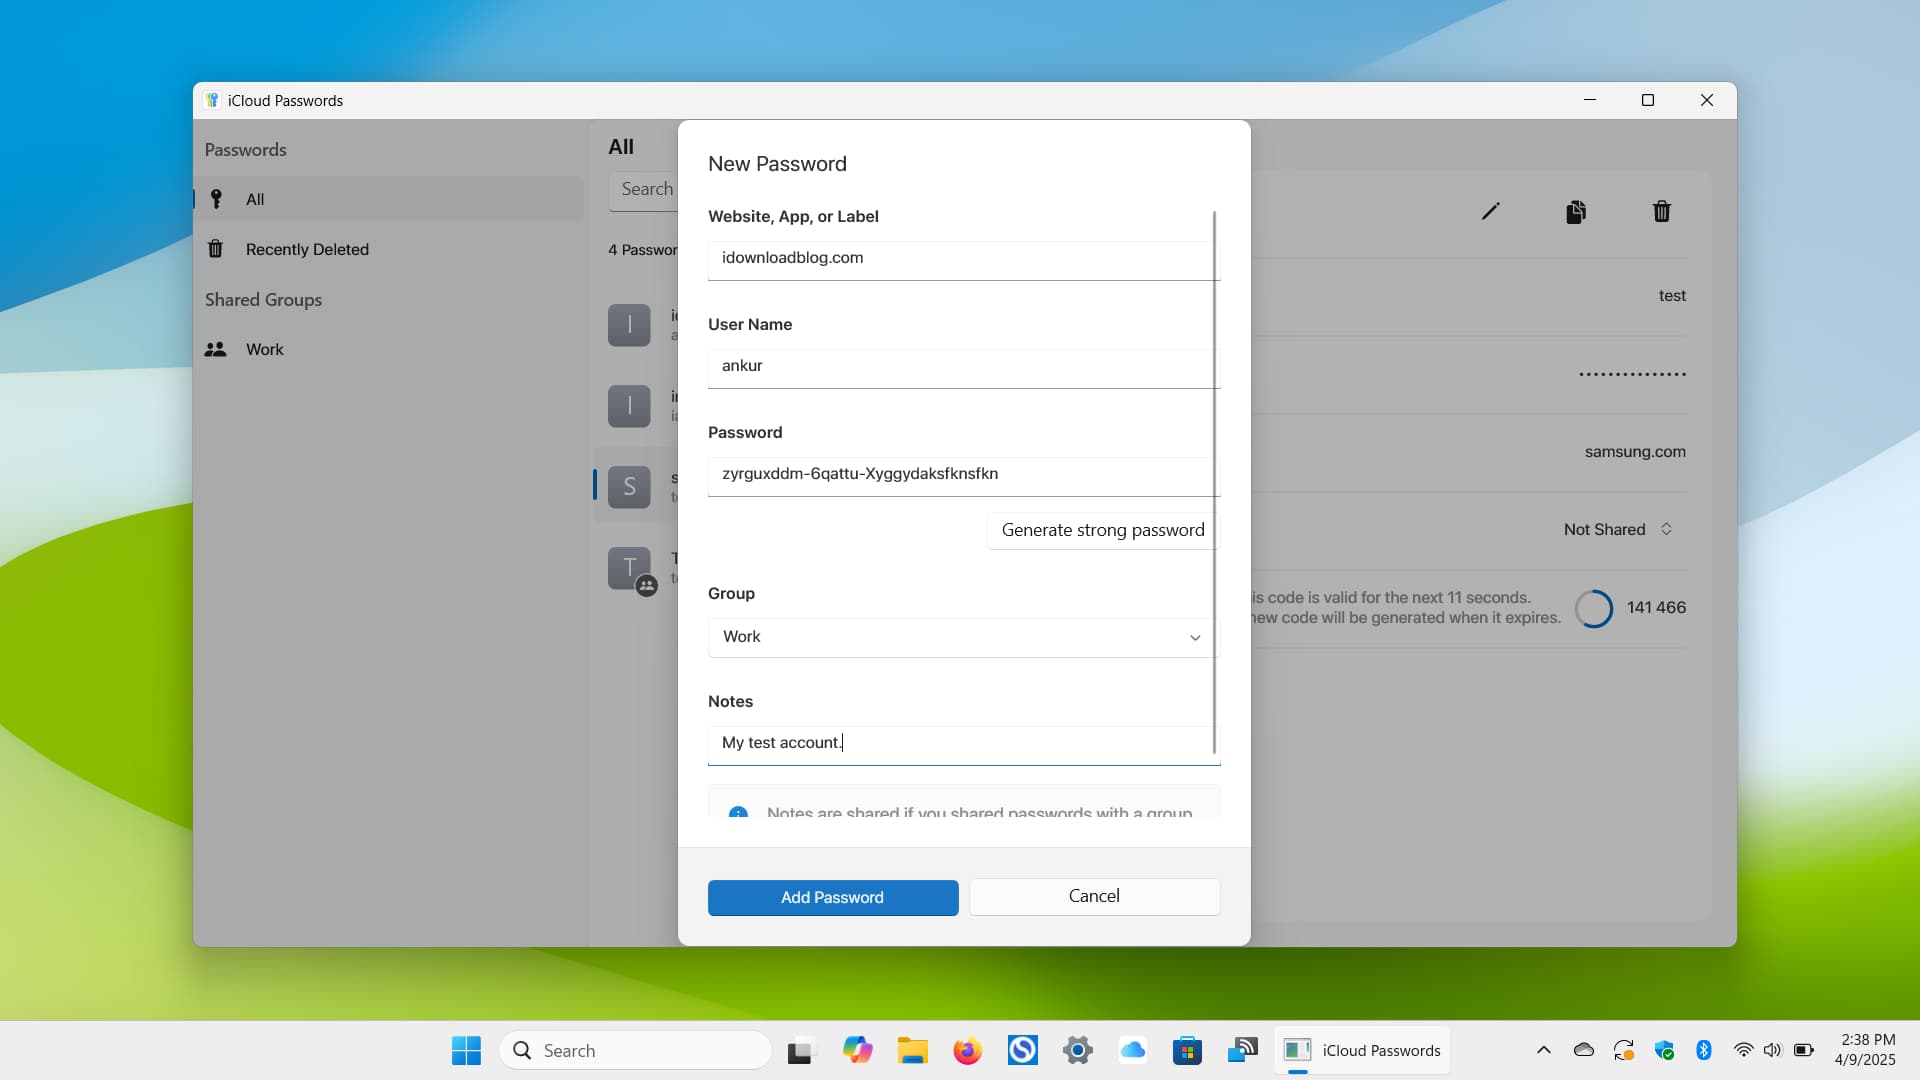Click the password list Search box

click(644, 189)
